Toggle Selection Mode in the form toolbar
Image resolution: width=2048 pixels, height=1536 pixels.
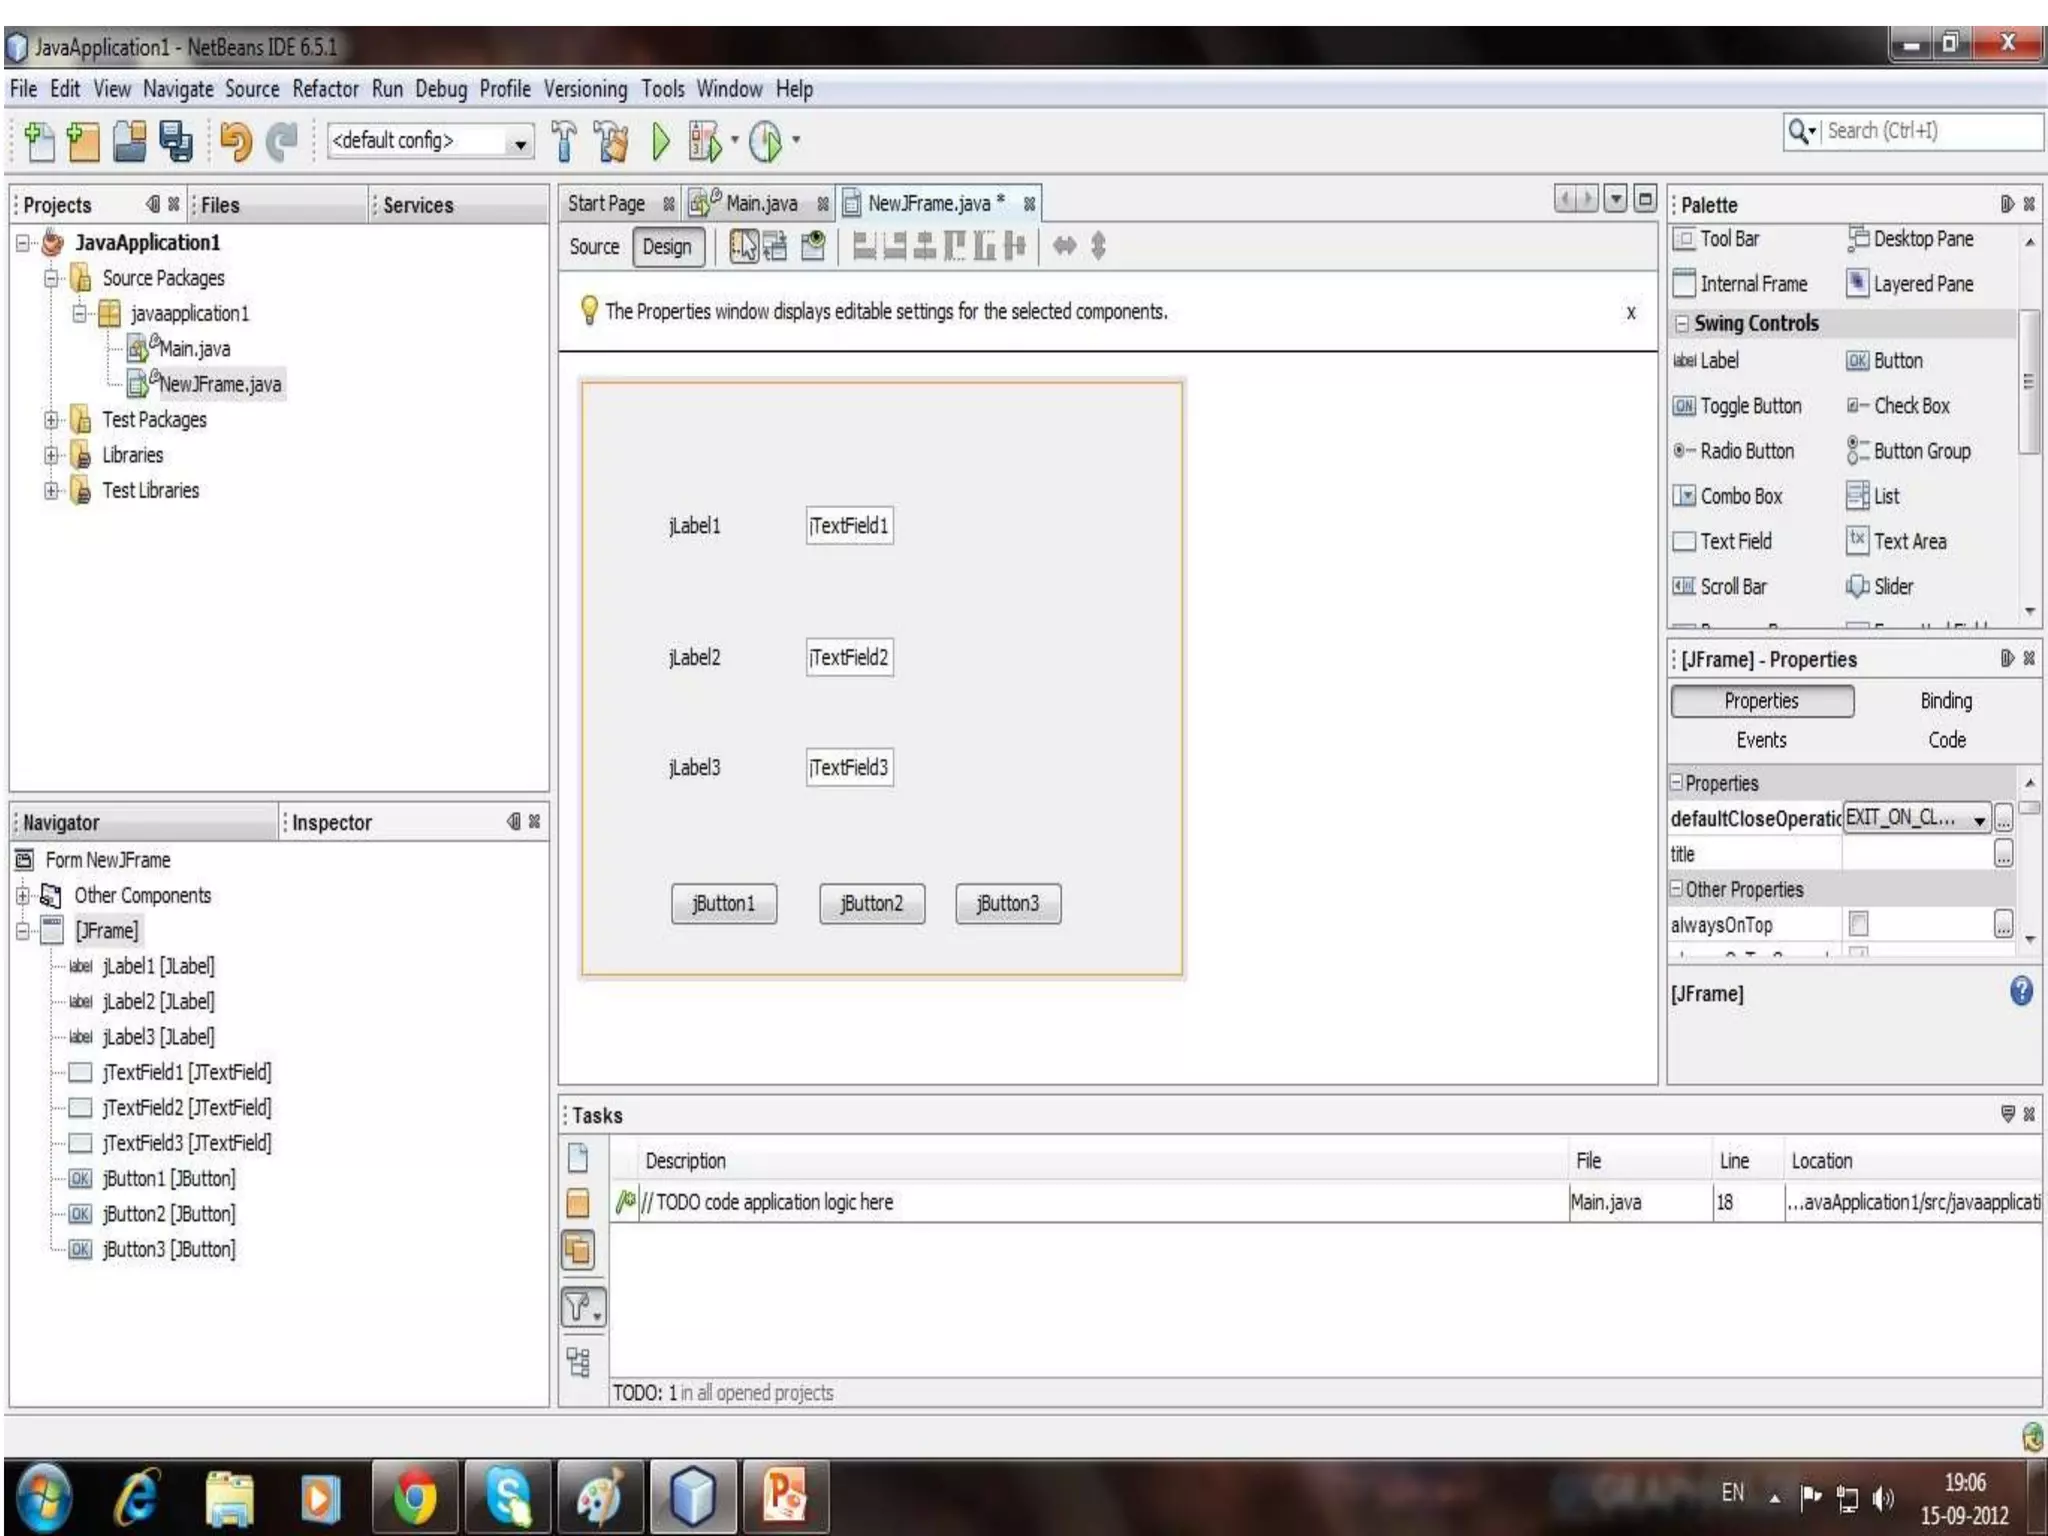[743, 246]
